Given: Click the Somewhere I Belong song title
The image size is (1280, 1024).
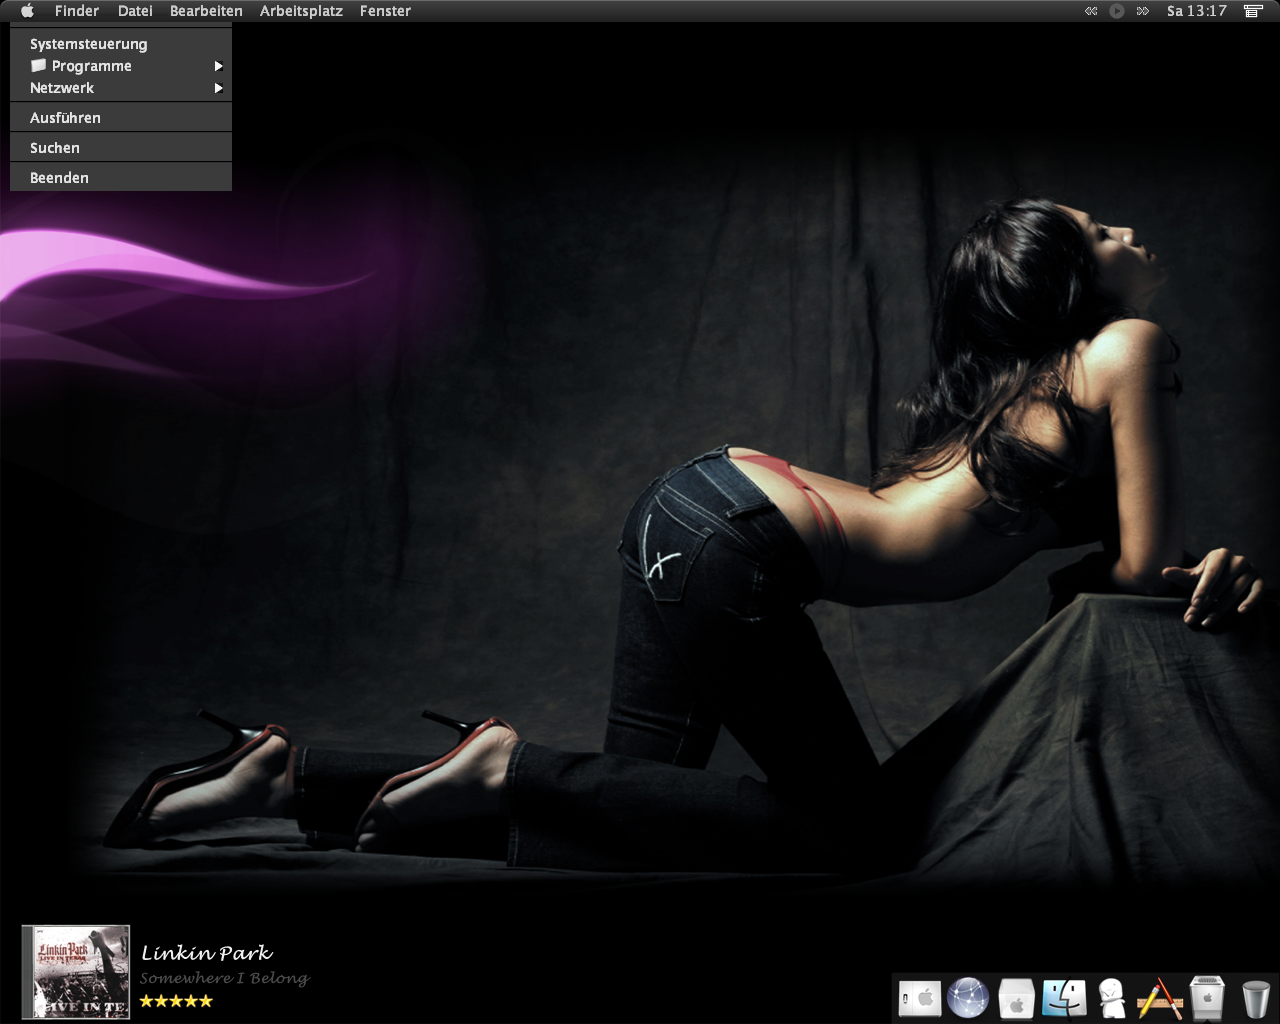Looking at the screenshot, I should click(x=225, y=978).
